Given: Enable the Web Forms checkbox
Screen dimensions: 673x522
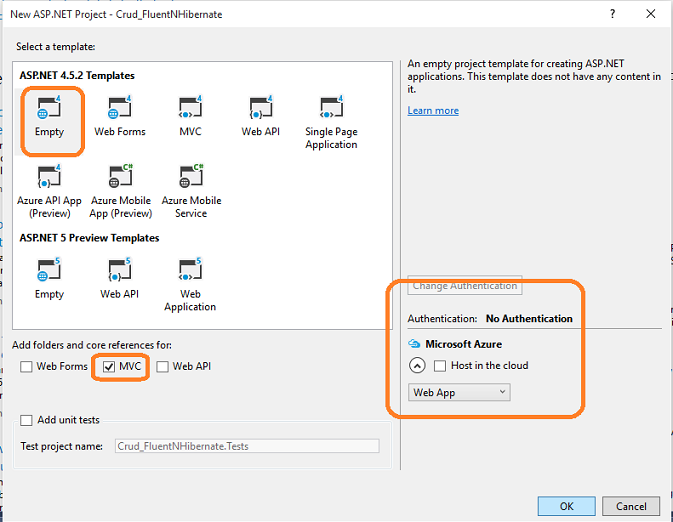Looking at the screenshot, I should click(26, 367).
